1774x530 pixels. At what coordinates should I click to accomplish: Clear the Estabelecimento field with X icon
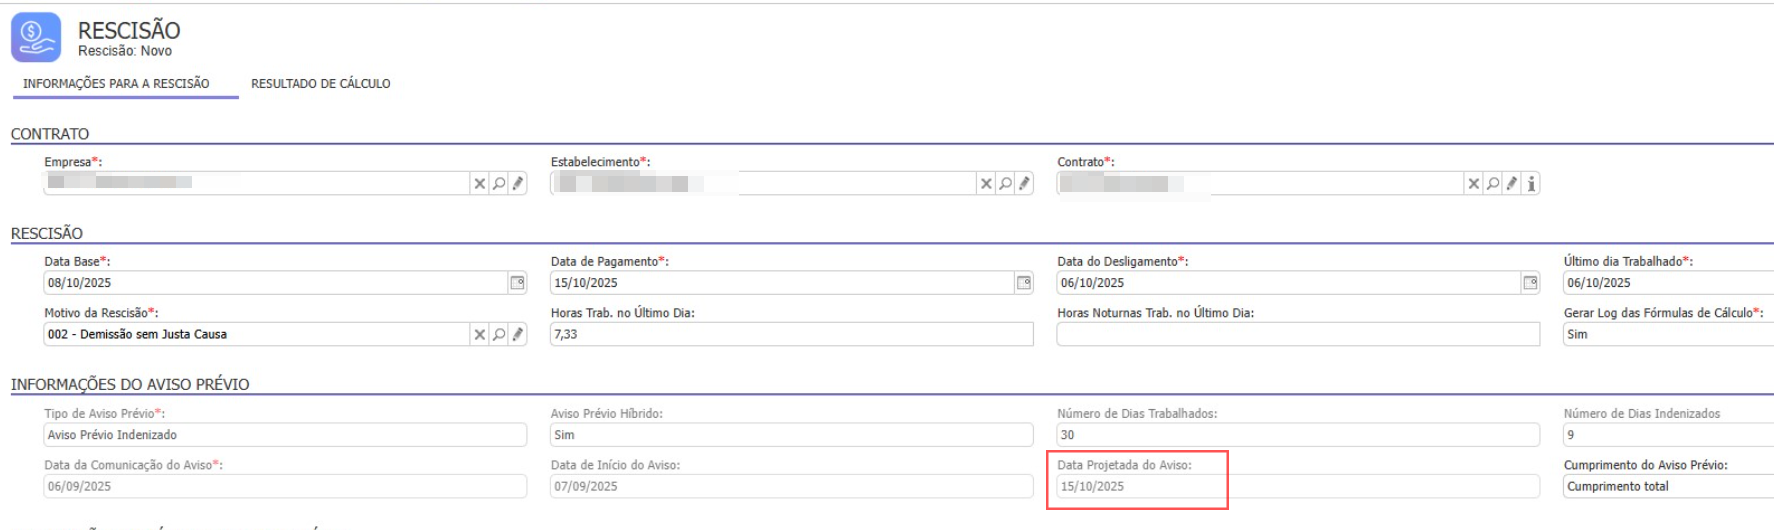pyautogui.click(x=986, y=184)
